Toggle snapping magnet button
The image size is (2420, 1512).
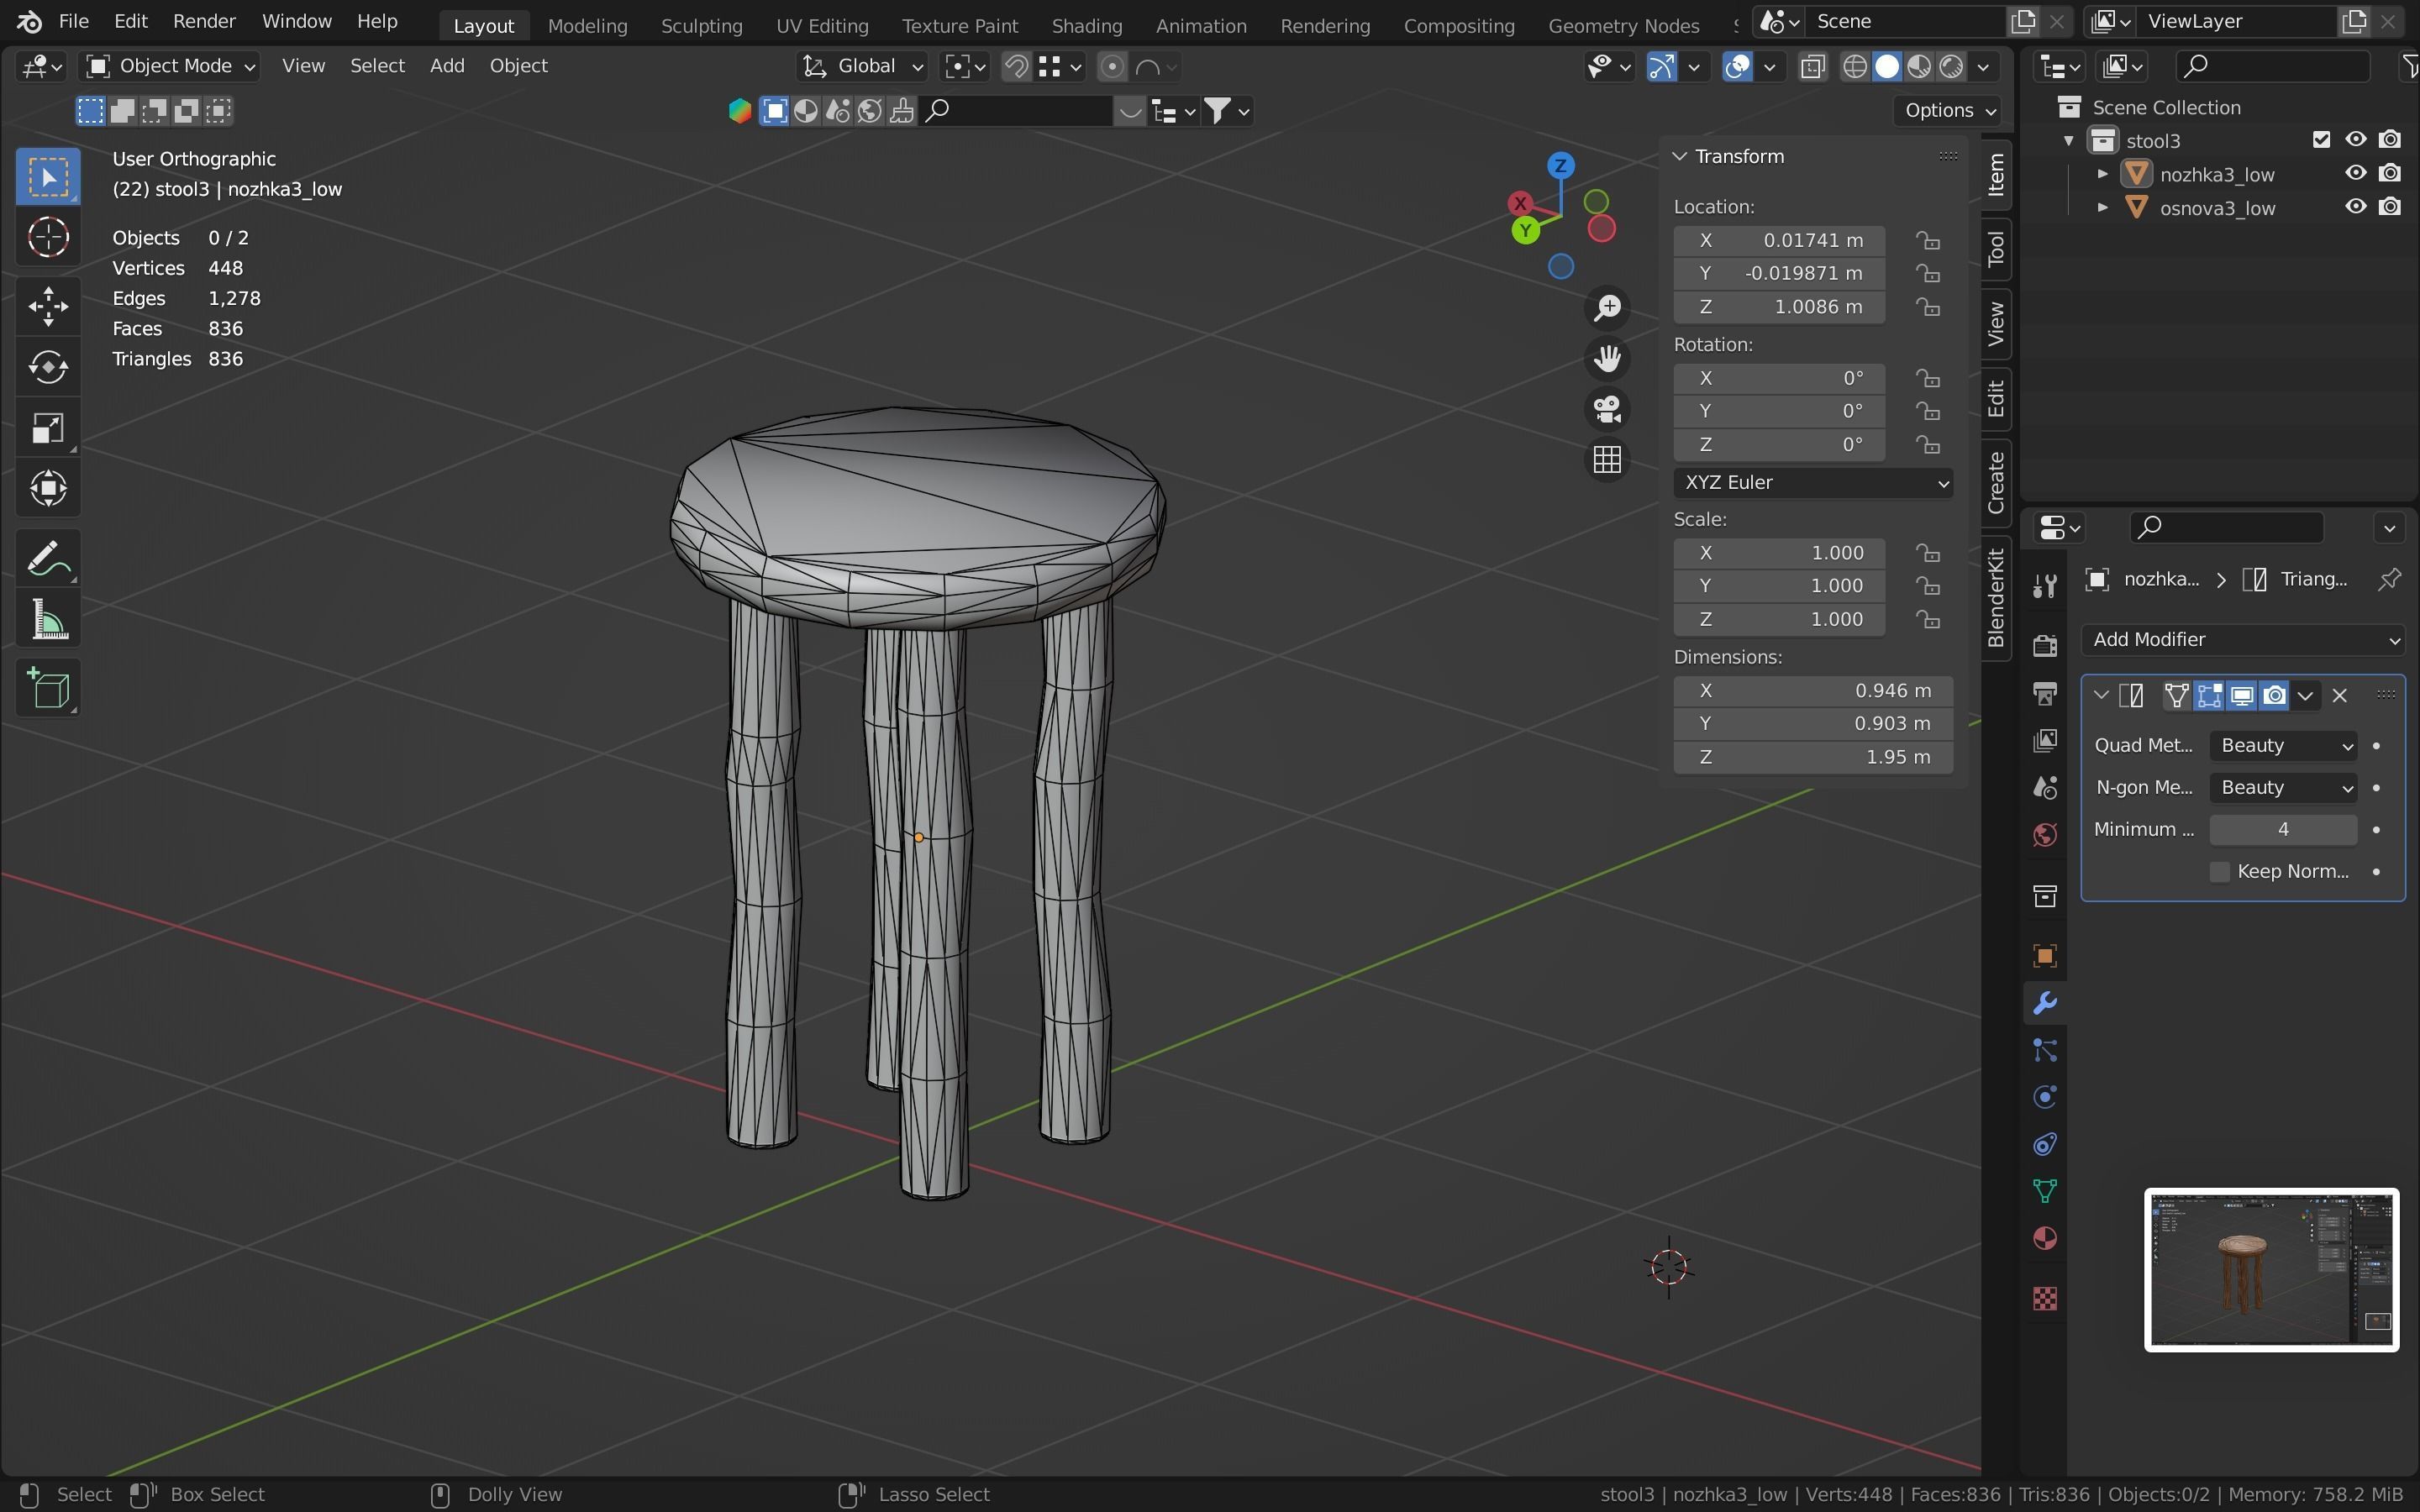coord(1016,66)
